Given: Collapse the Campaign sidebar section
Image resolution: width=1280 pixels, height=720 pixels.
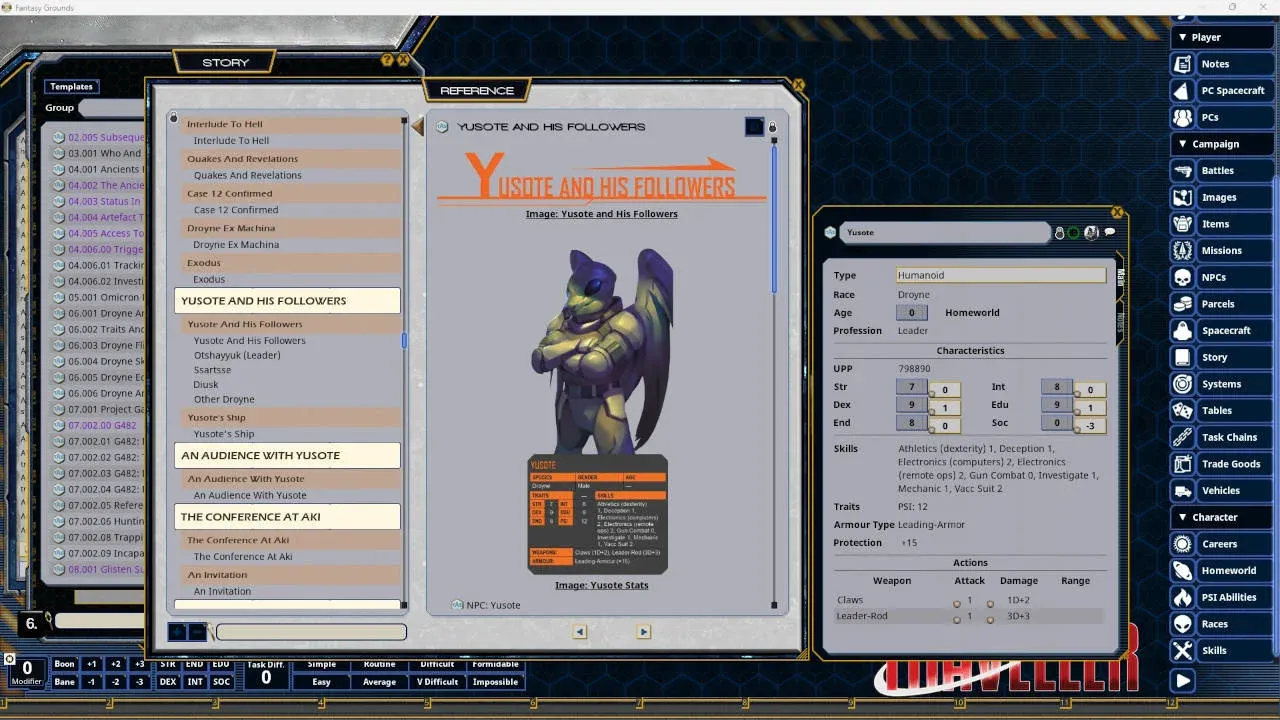Looking at the screenshot, I should [1222, 144].
